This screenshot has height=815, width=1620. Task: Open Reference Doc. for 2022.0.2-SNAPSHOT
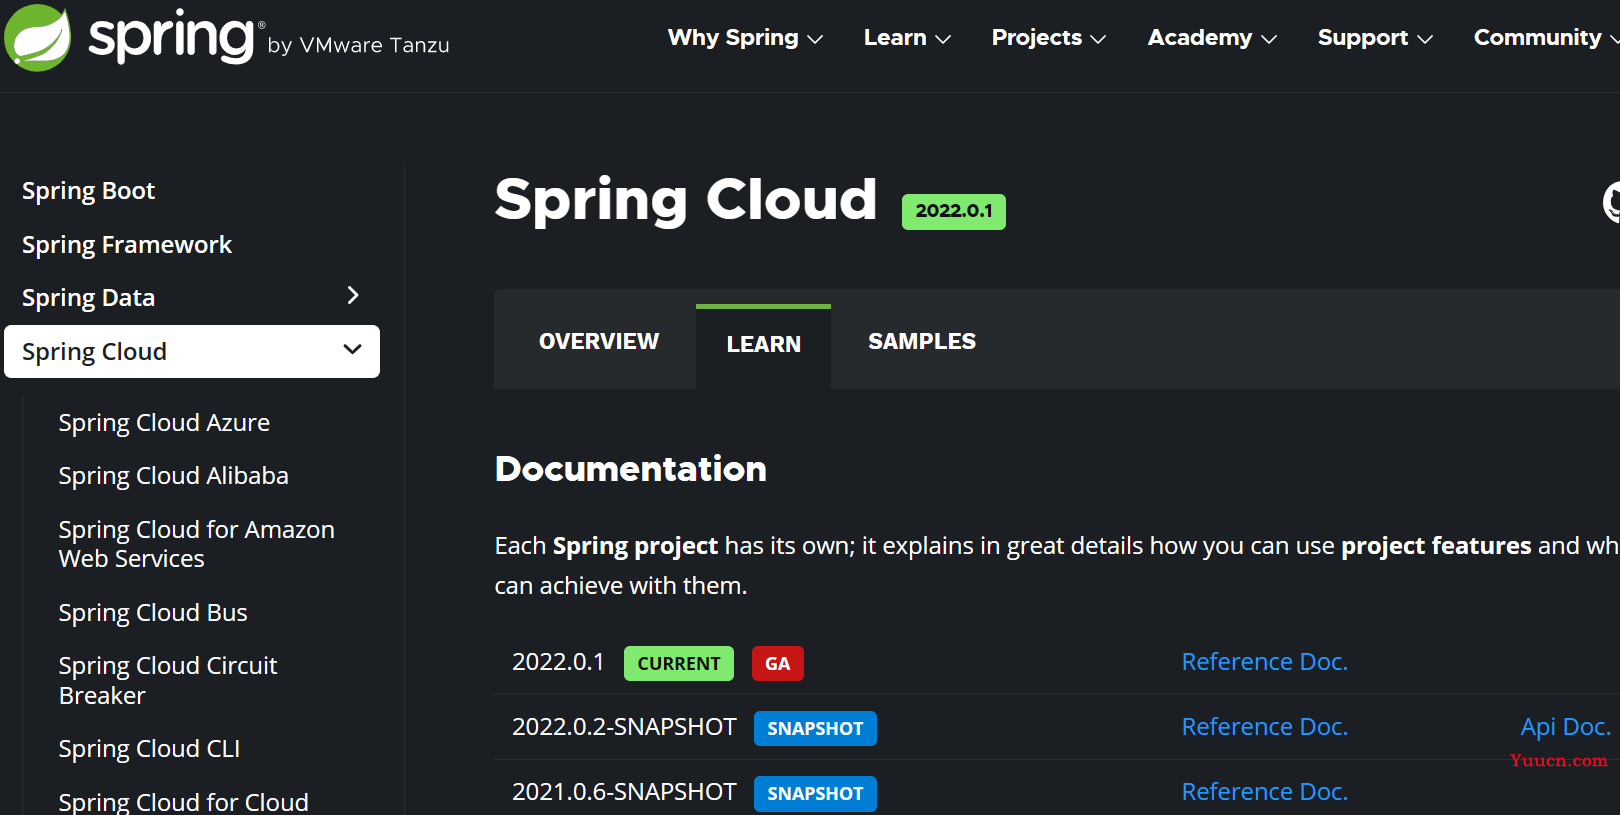(1265, 727)
